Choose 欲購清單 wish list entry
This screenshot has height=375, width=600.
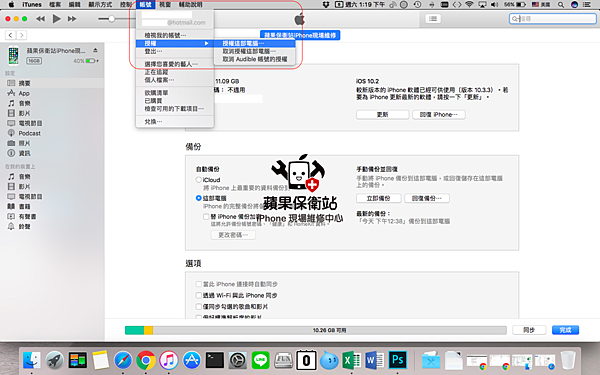tap(175, 93)
